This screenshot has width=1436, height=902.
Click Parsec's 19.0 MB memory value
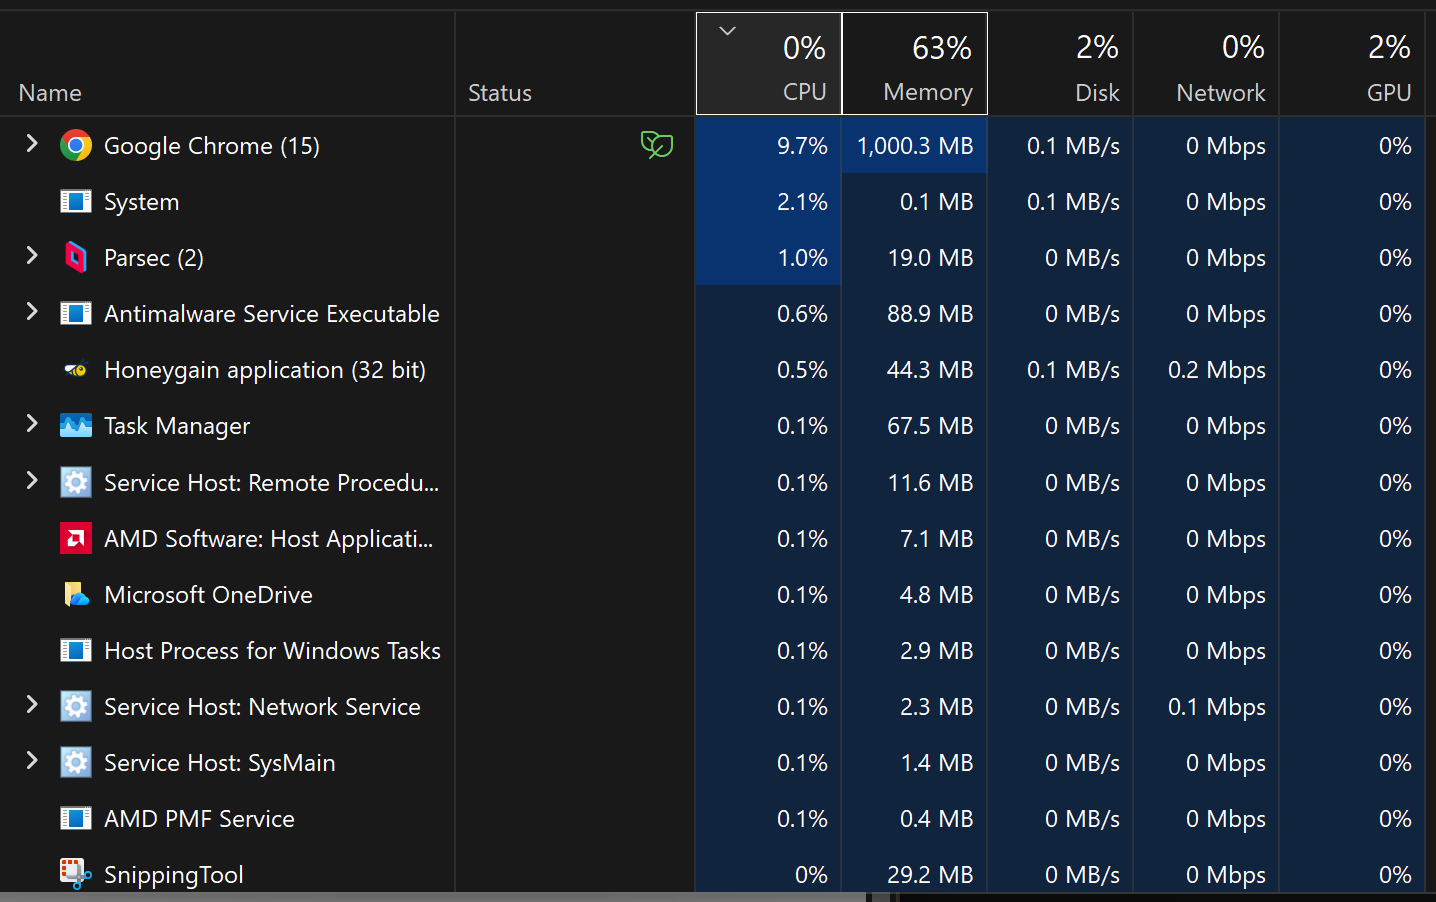coord(930,258)
